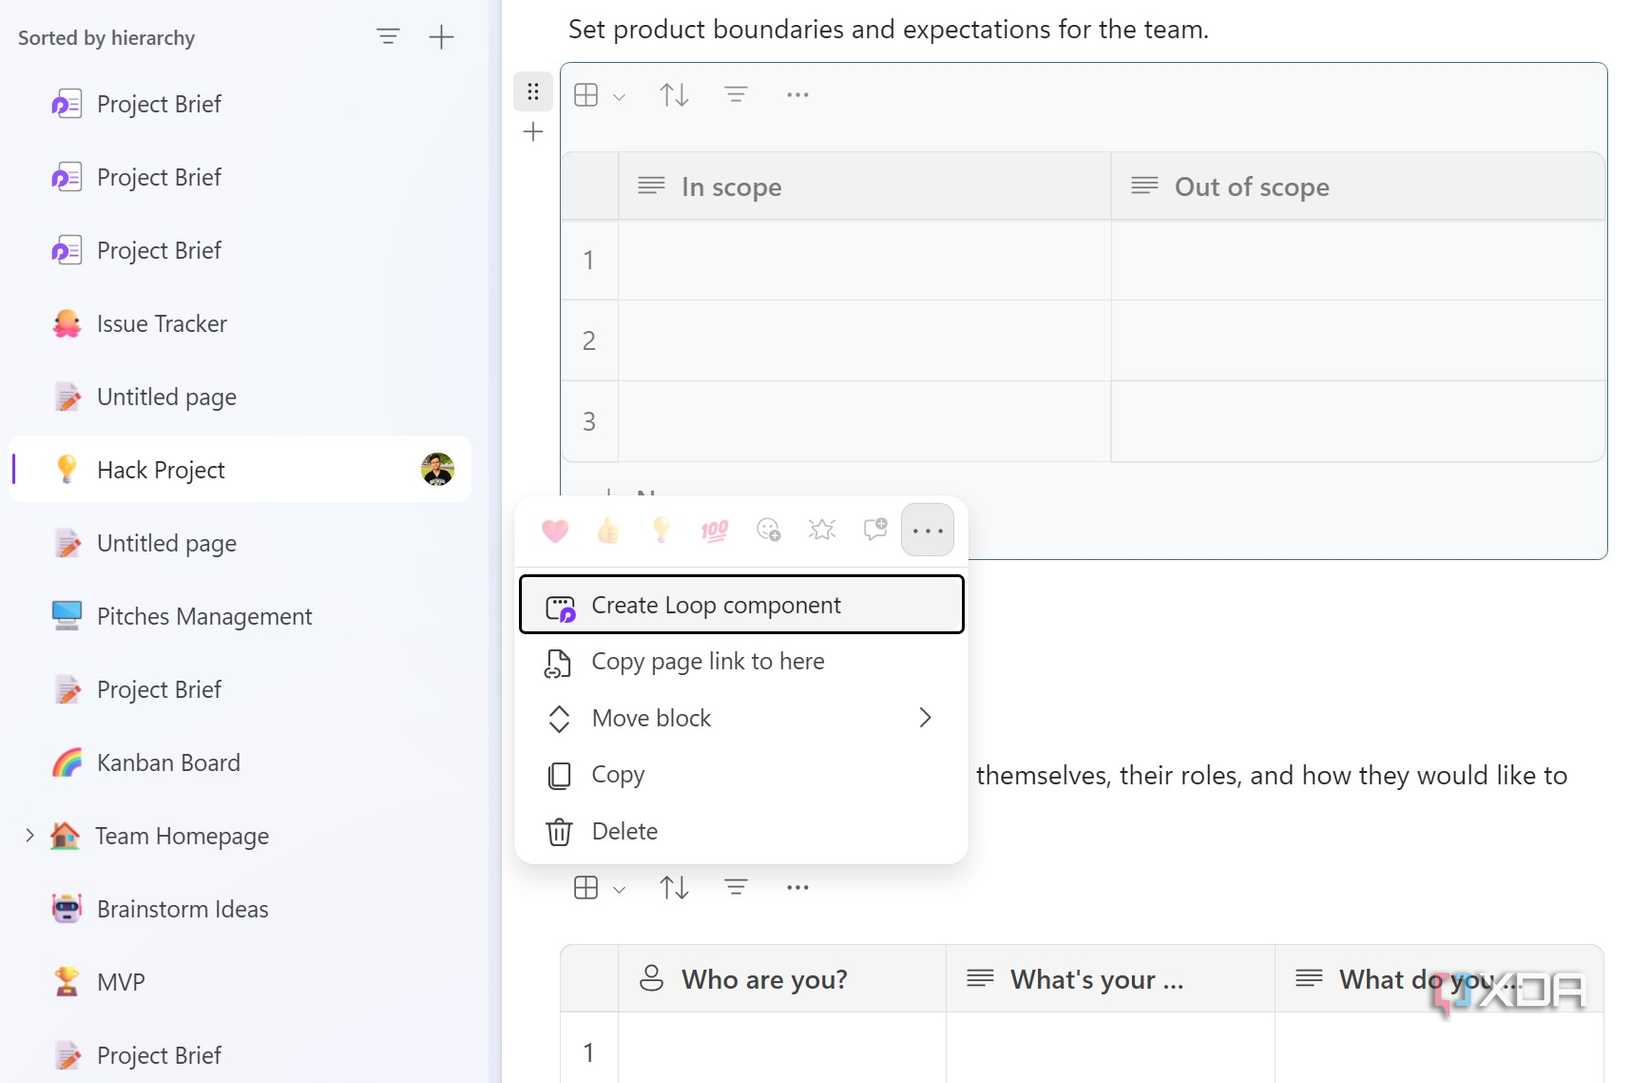Viewport: 1650px width, 1083px height.
Task: Click the sparkle reaction icon
Action: pyautogui.click(x=822, y=530)
